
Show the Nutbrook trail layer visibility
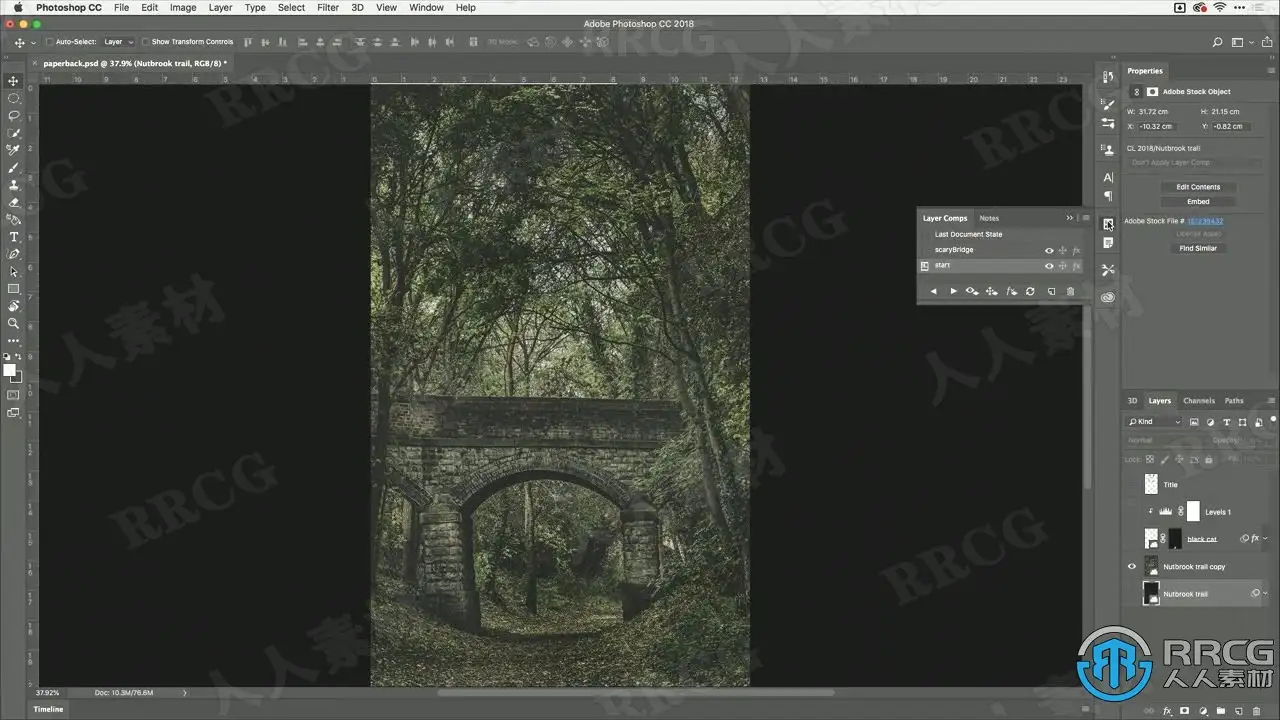tap(1132, 594)
